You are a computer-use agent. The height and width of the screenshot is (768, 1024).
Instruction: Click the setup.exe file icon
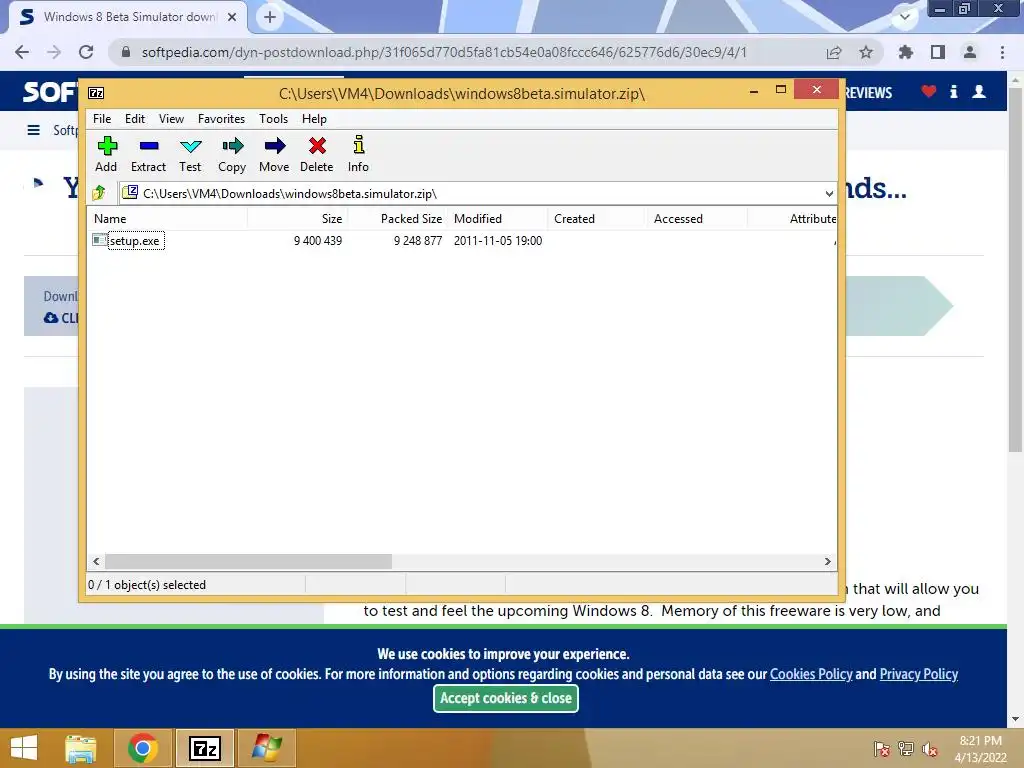[x=99, y=240]
